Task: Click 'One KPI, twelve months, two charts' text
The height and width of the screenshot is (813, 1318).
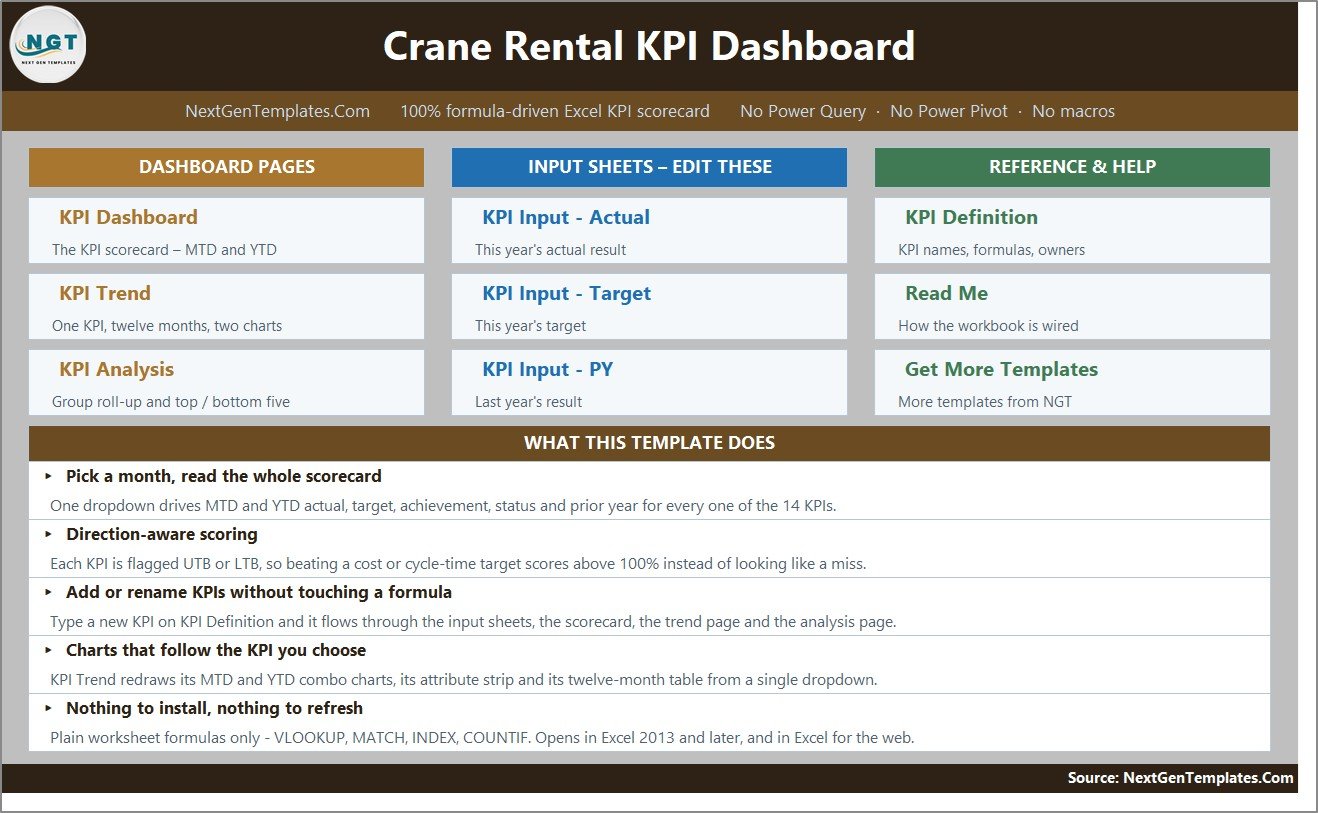Action: coord(167,326)
